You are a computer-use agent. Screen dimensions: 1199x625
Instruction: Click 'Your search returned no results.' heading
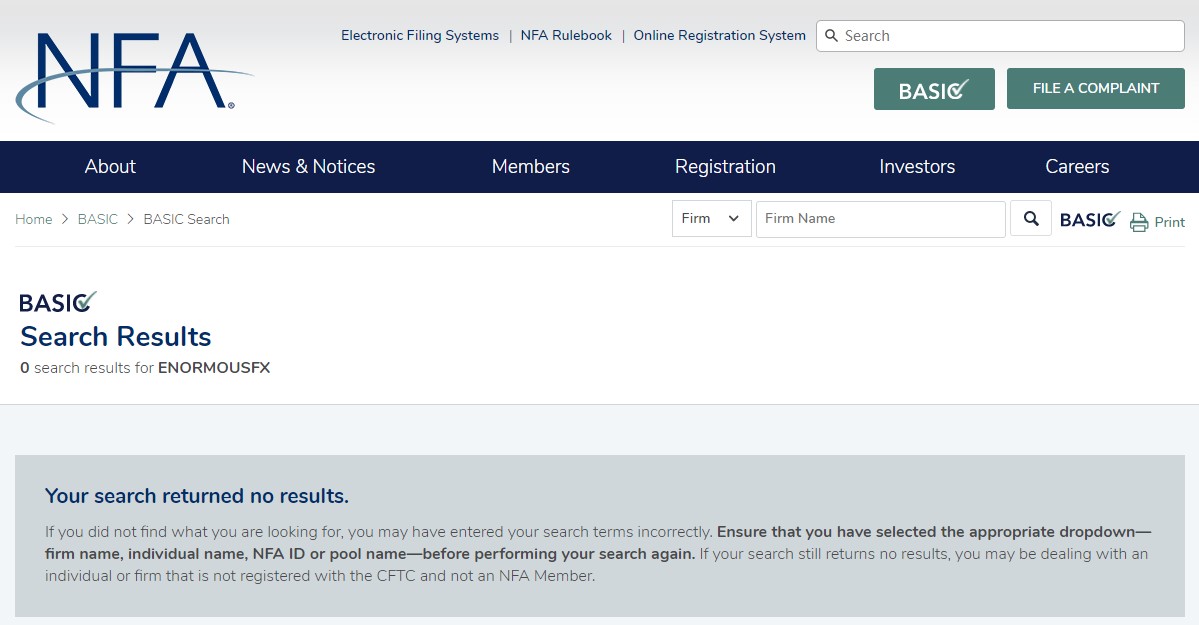click(197, 496)
